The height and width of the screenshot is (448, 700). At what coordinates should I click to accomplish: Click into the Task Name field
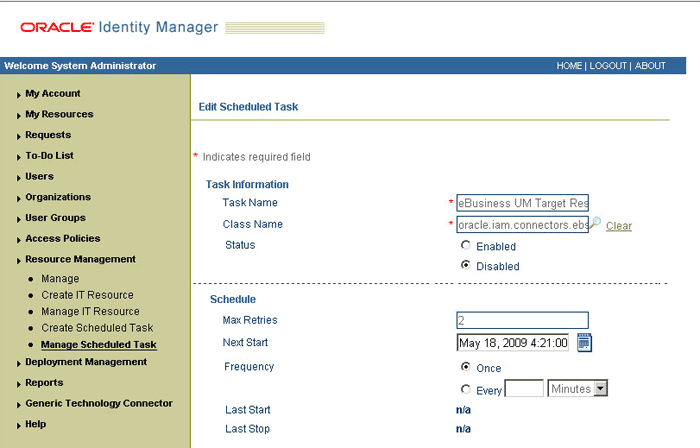[522, 203]
